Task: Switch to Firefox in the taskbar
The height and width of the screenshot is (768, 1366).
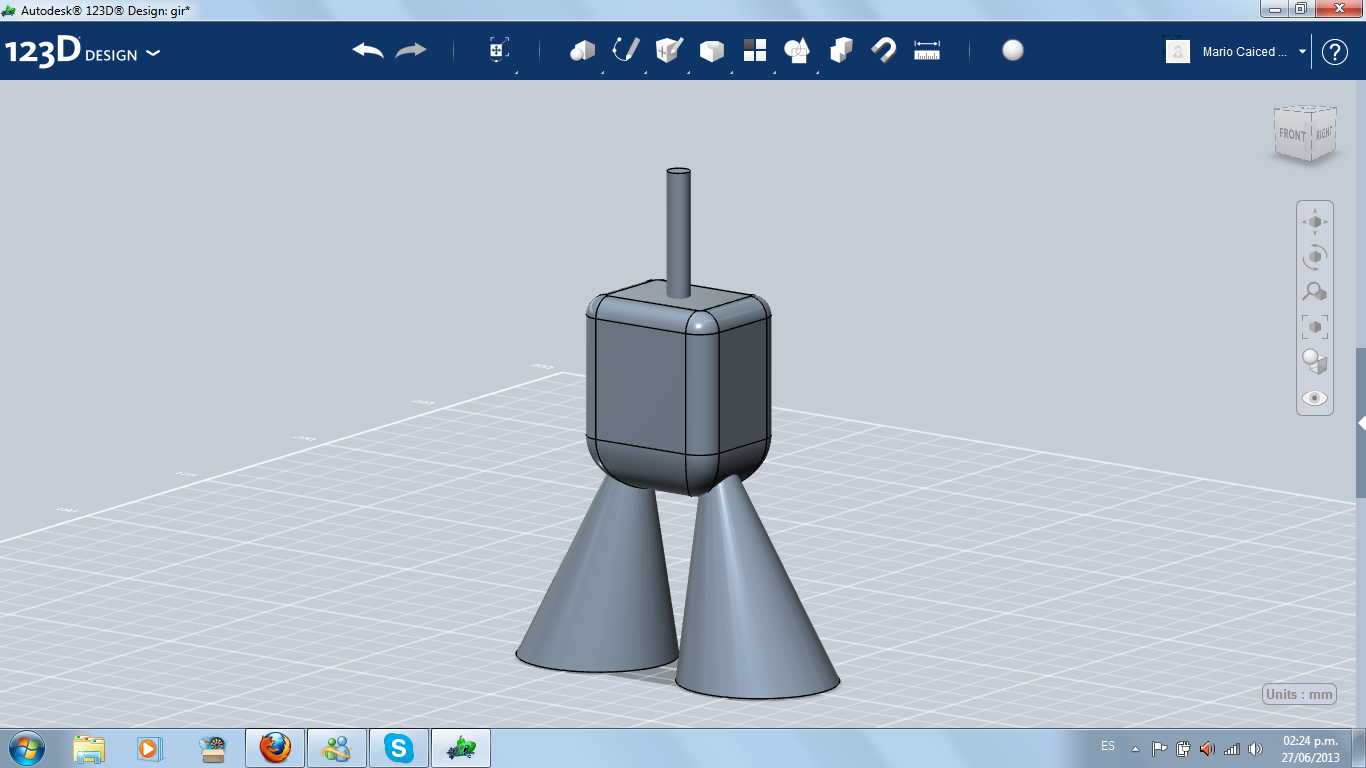Action: click(275, 748)
